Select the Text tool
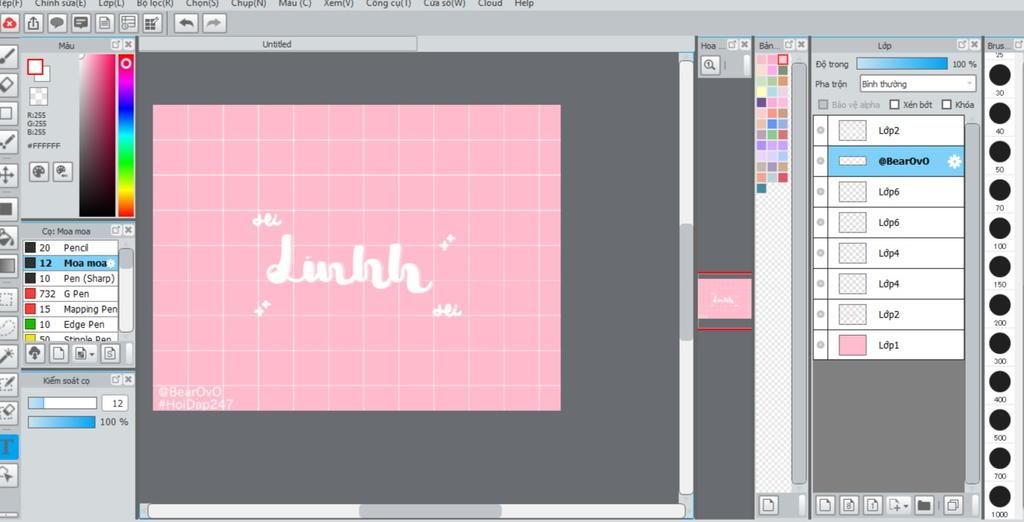 point(8,447)
